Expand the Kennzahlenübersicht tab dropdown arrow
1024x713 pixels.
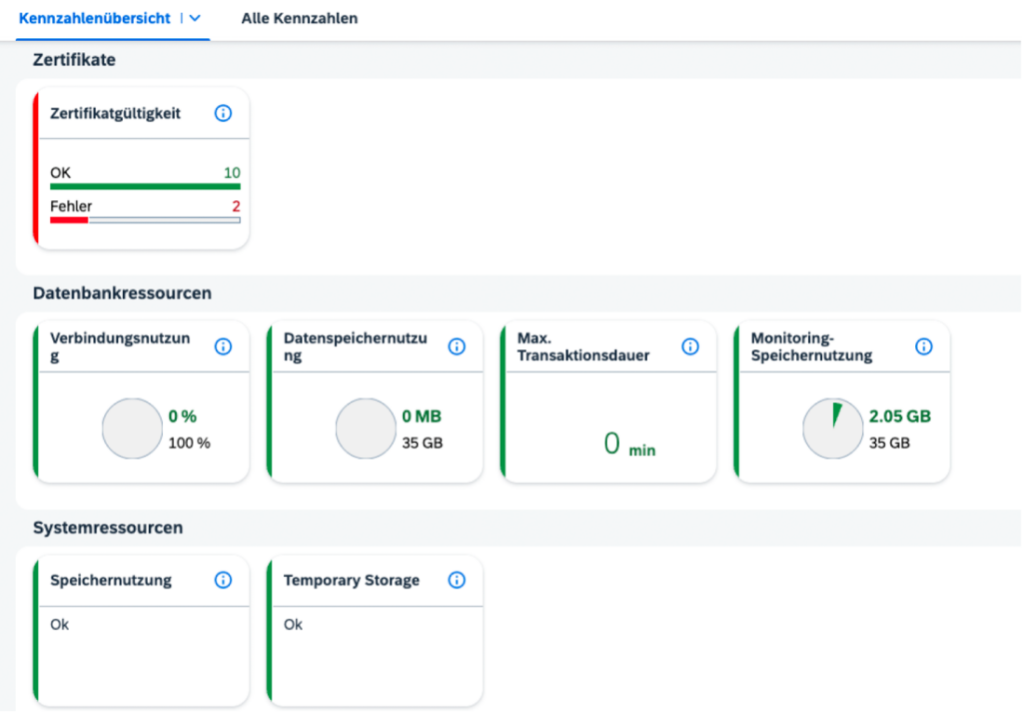click(195, 18)
